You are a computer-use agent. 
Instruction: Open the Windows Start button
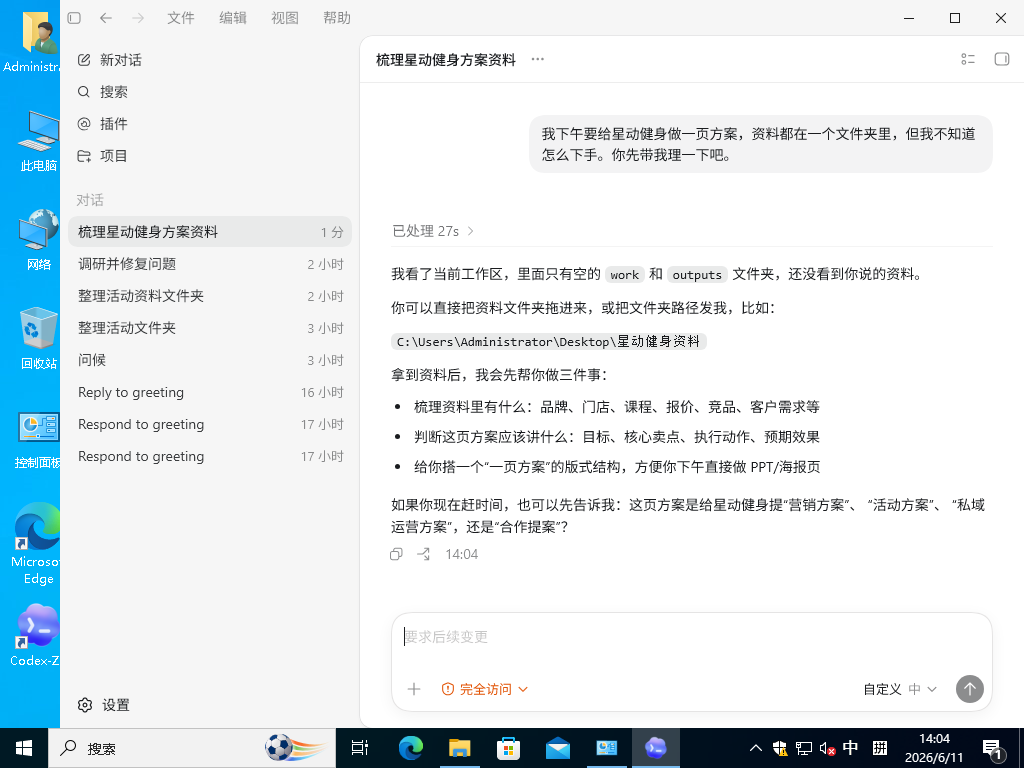coord(24,748)
